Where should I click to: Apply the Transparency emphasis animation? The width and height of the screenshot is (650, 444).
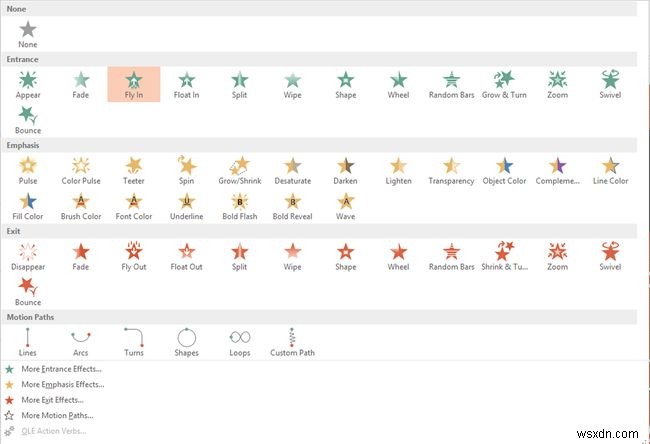coord(451,170)
